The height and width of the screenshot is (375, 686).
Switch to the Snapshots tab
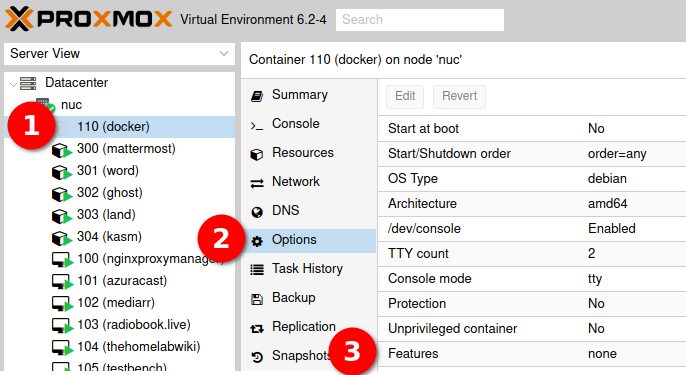(302, 355)
